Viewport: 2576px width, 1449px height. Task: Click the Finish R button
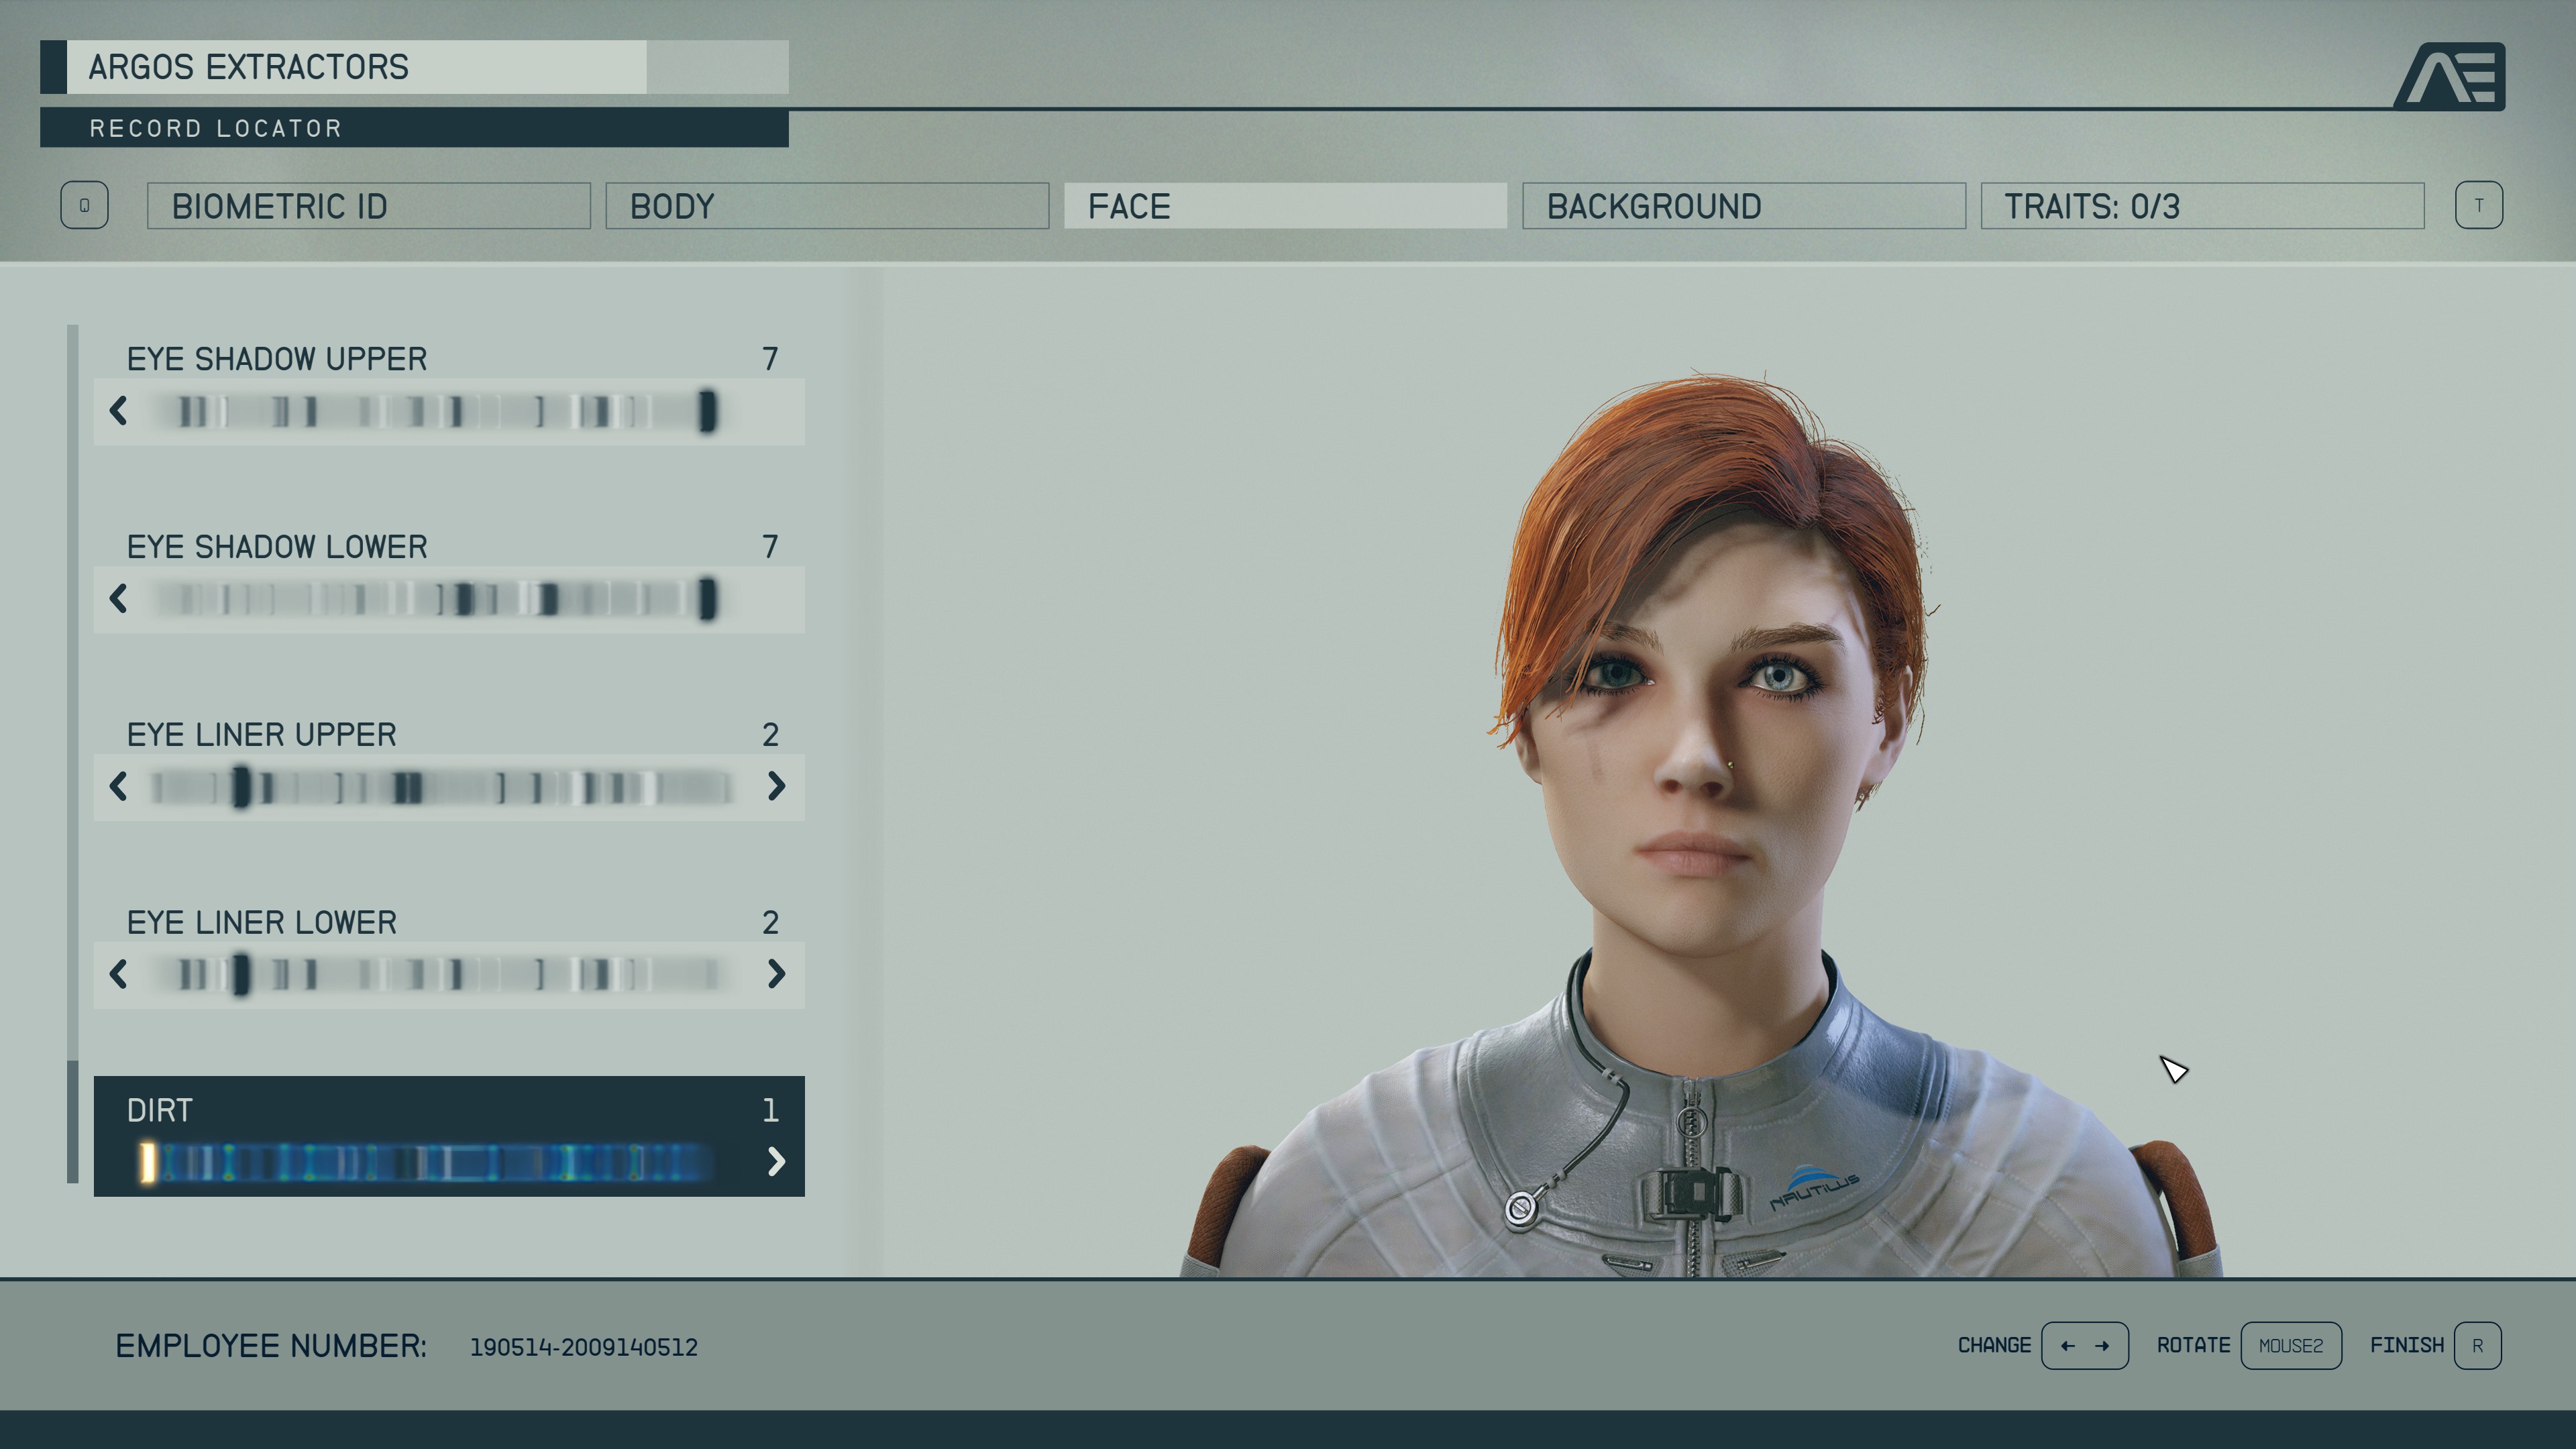pos(2477,1346)
